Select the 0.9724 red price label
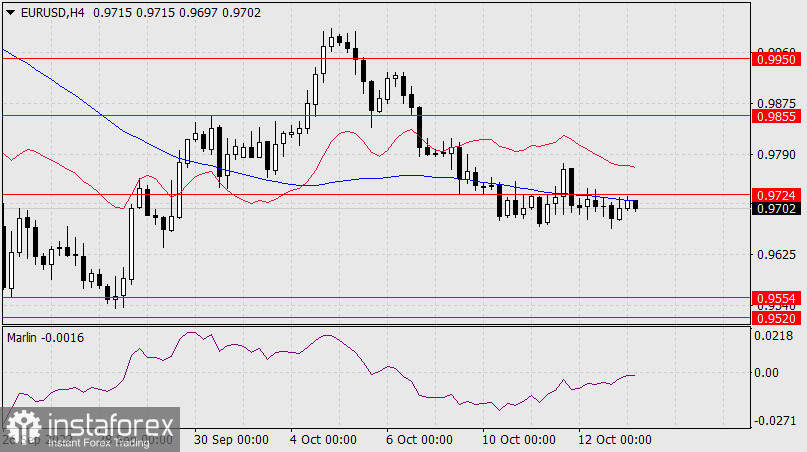 click(x=777, y=196)
